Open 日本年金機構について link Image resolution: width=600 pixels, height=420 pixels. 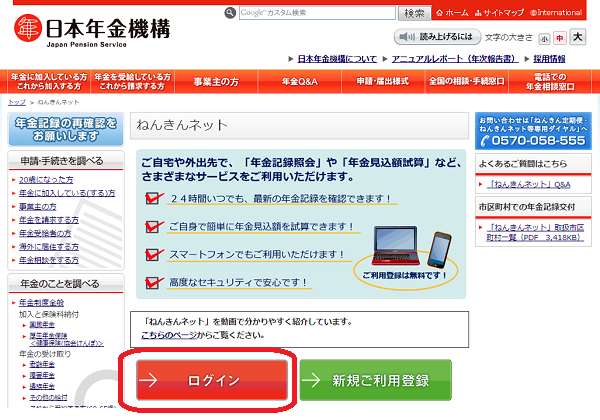pyautogui.click(x=337, y=59)
